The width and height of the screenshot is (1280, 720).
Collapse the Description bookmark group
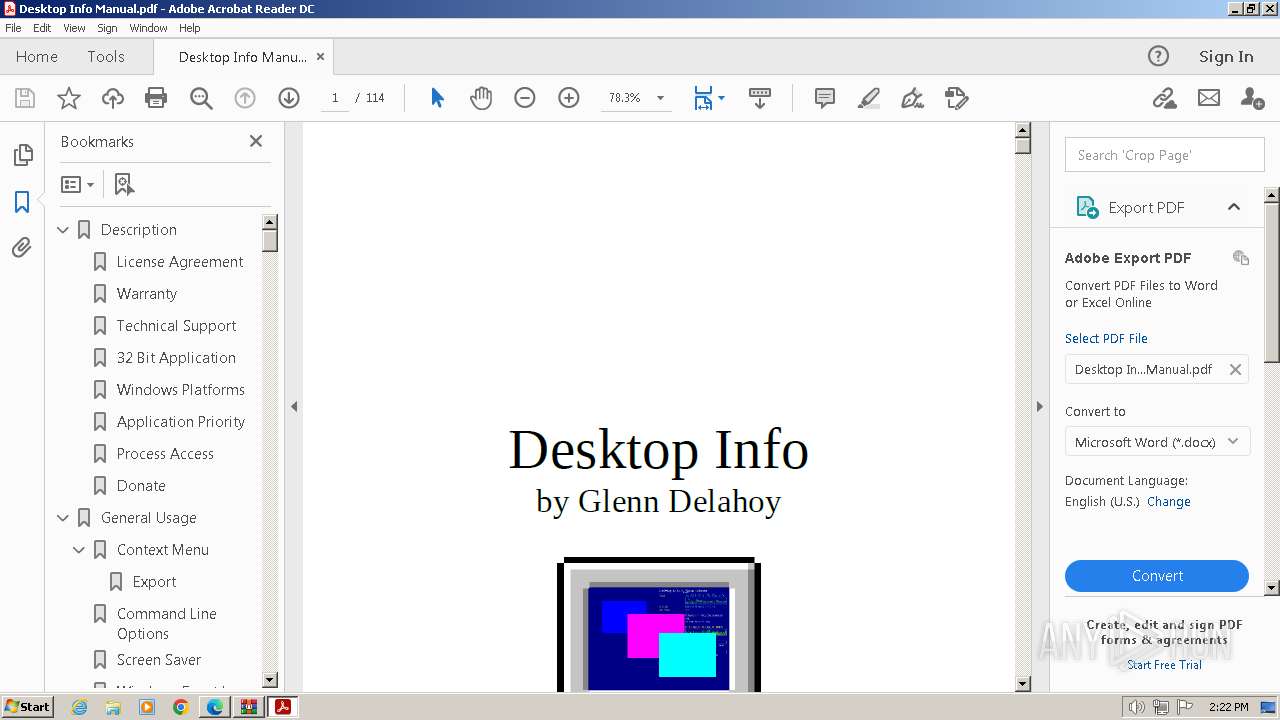63,230
